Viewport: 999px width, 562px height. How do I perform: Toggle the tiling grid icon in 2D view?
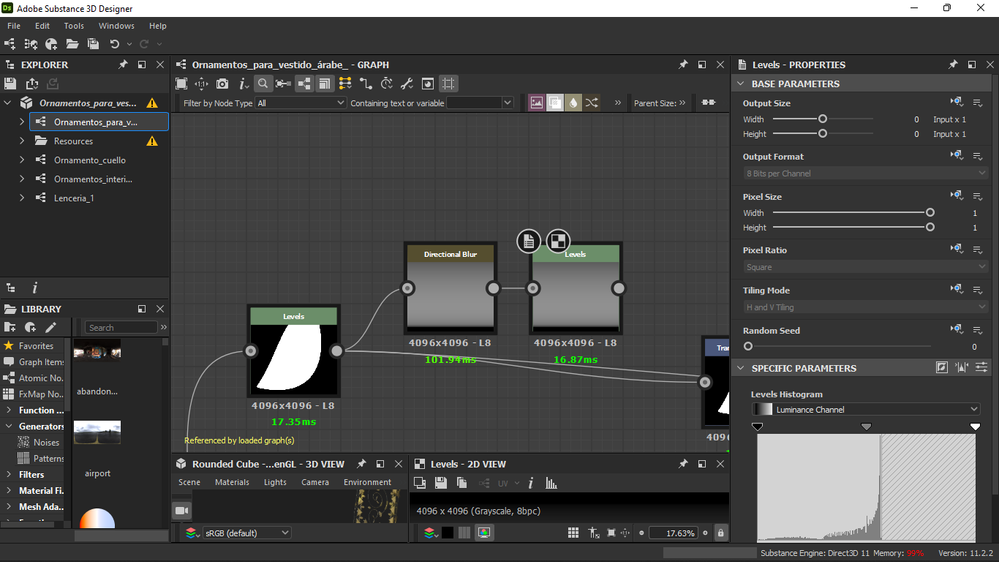click(573, 533)
